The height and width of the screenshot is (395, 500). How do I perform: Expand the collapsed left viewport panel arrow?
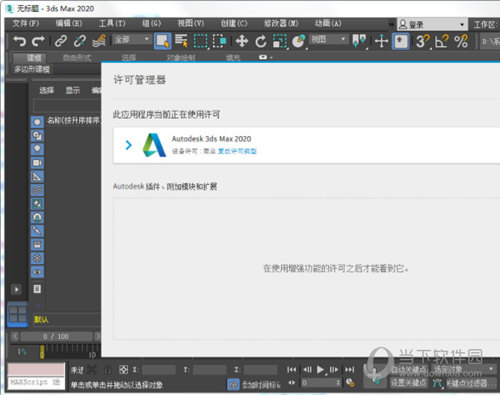[x=16, y=289]
